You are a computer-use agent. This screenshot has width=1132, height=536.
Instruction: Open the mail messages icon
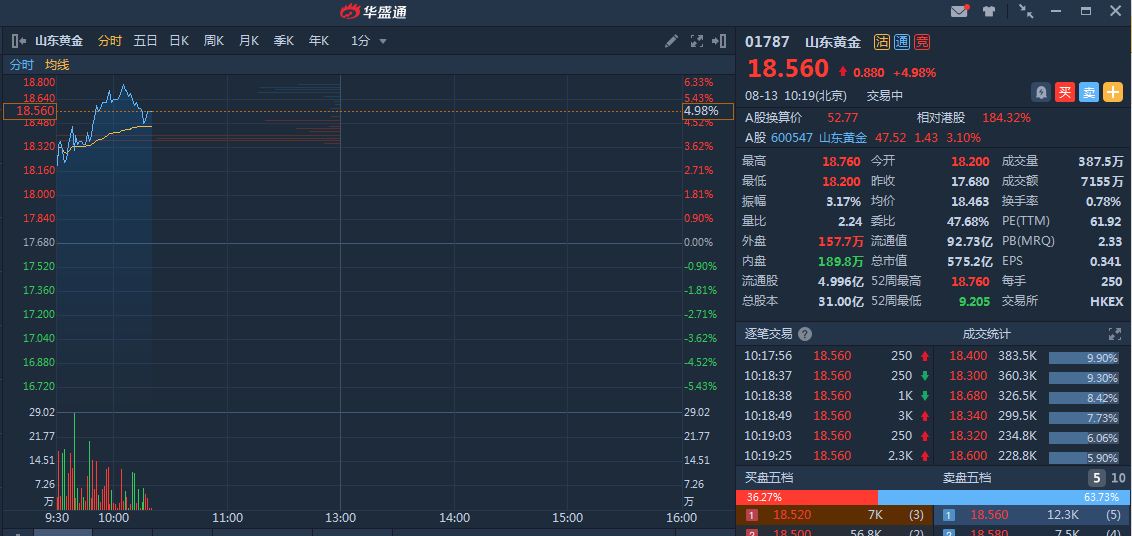(959, 11)
